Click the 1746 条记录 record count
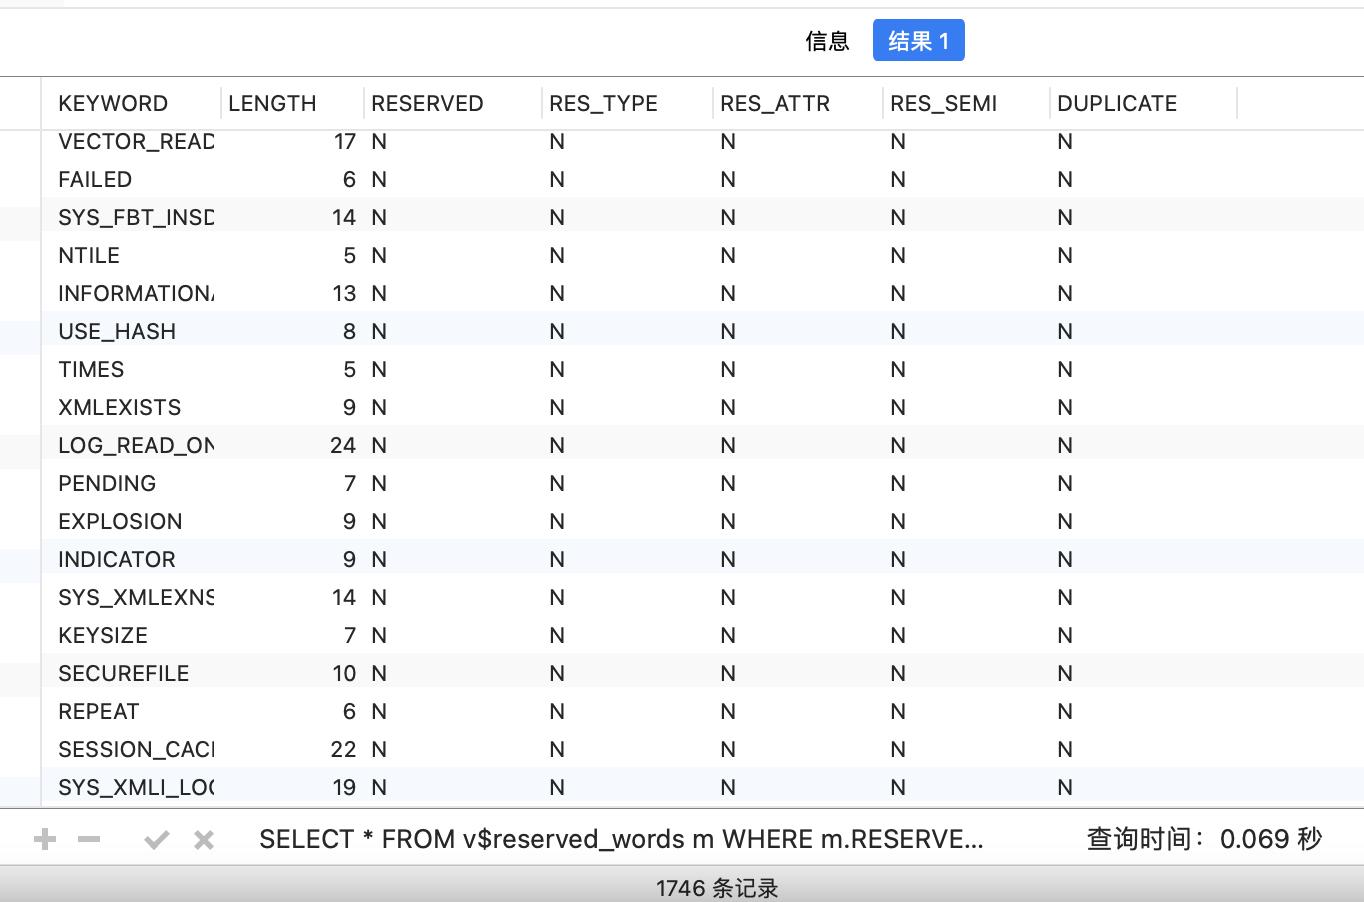 point(718,887)
